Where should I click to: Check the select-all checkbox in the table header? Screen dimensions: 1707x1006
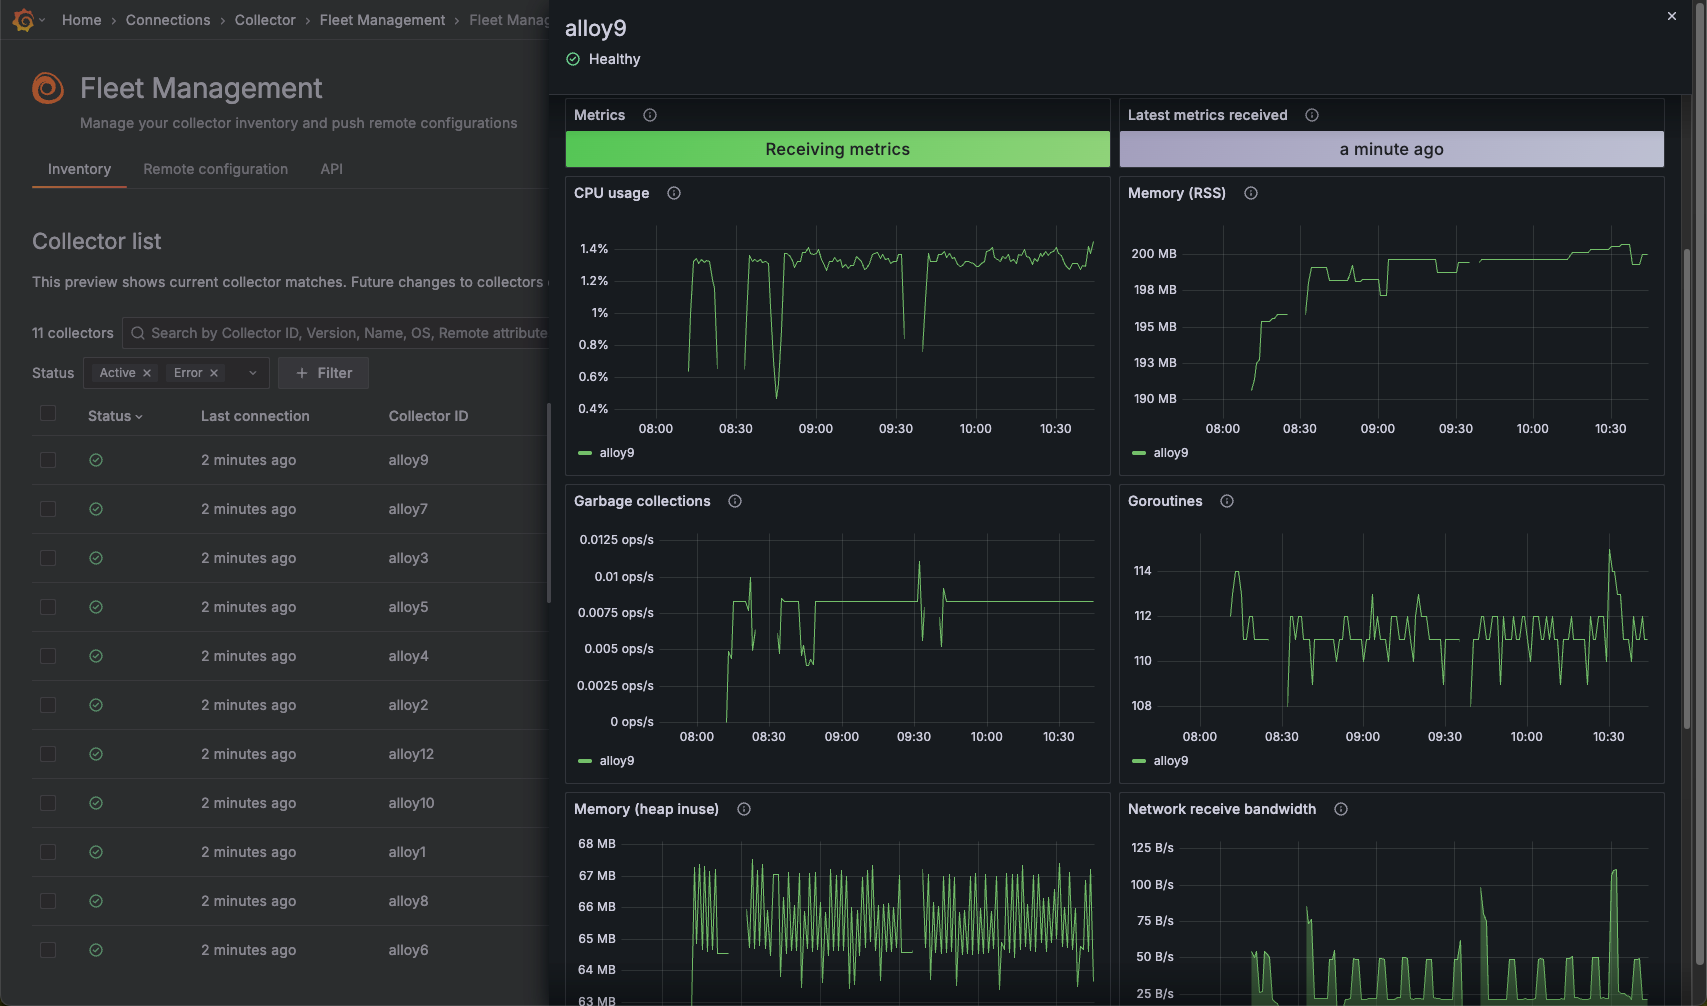(48, 412)
